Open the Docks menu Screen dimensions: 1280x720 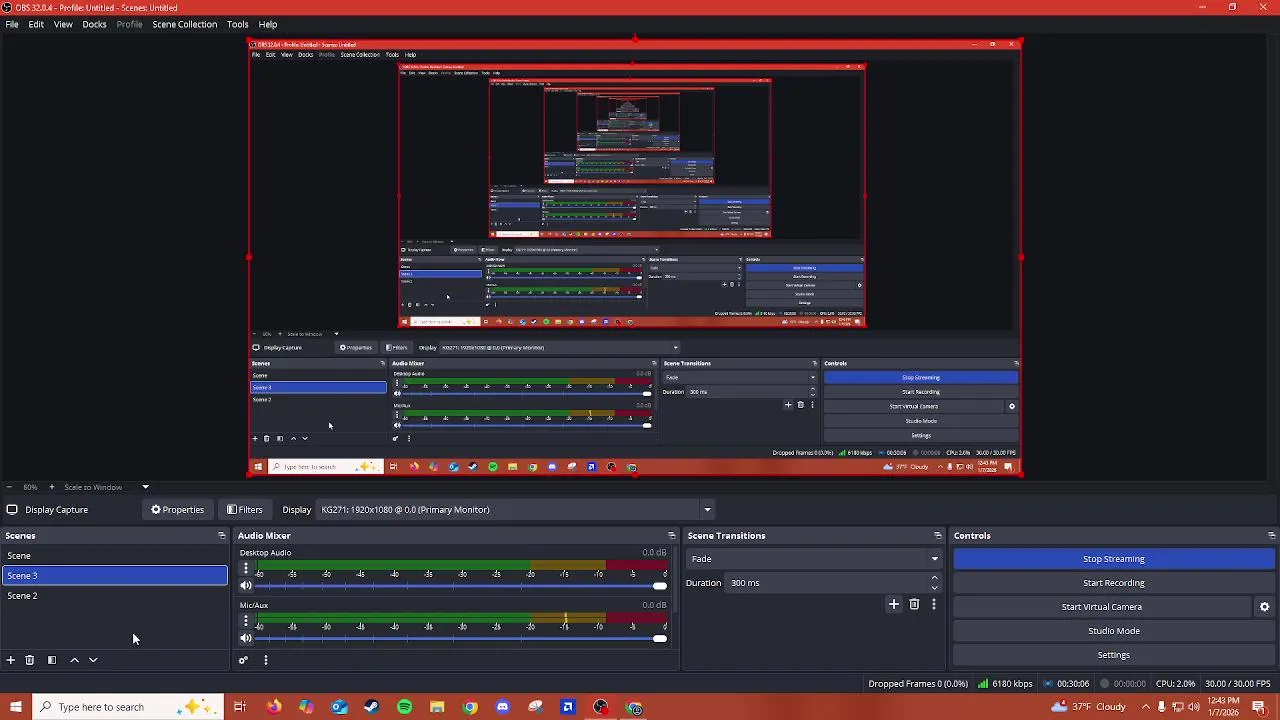tap(94, 24)
